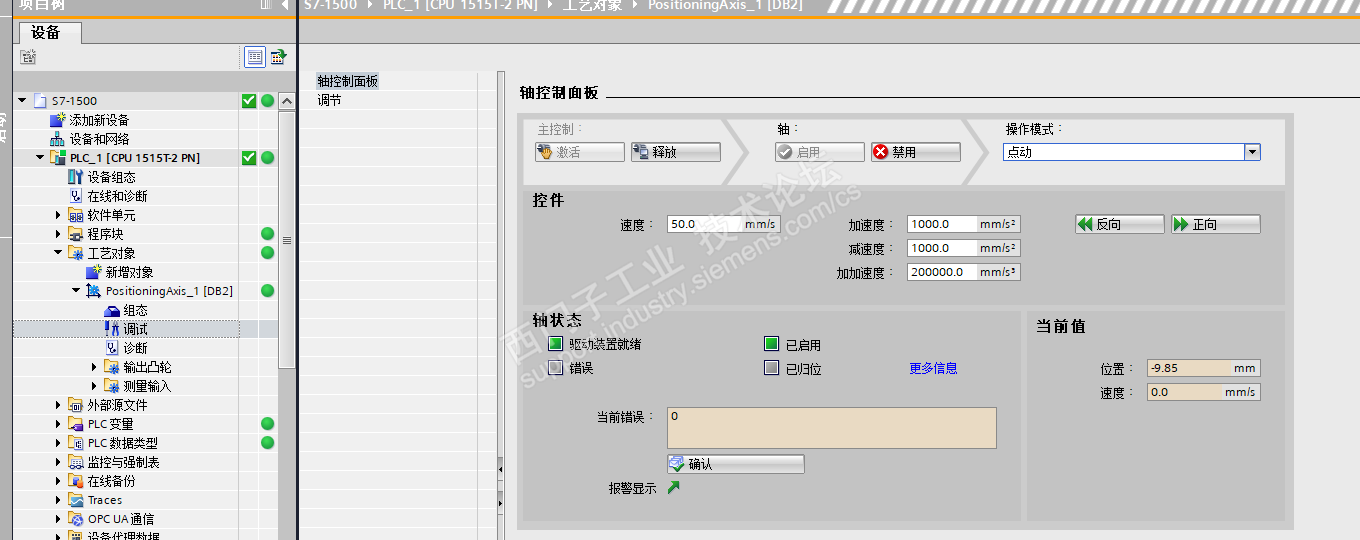The width and height of the screenshot is (1360, 540).
Task: Click green status dot beside PLC 变量
Action: click(267, 424)
